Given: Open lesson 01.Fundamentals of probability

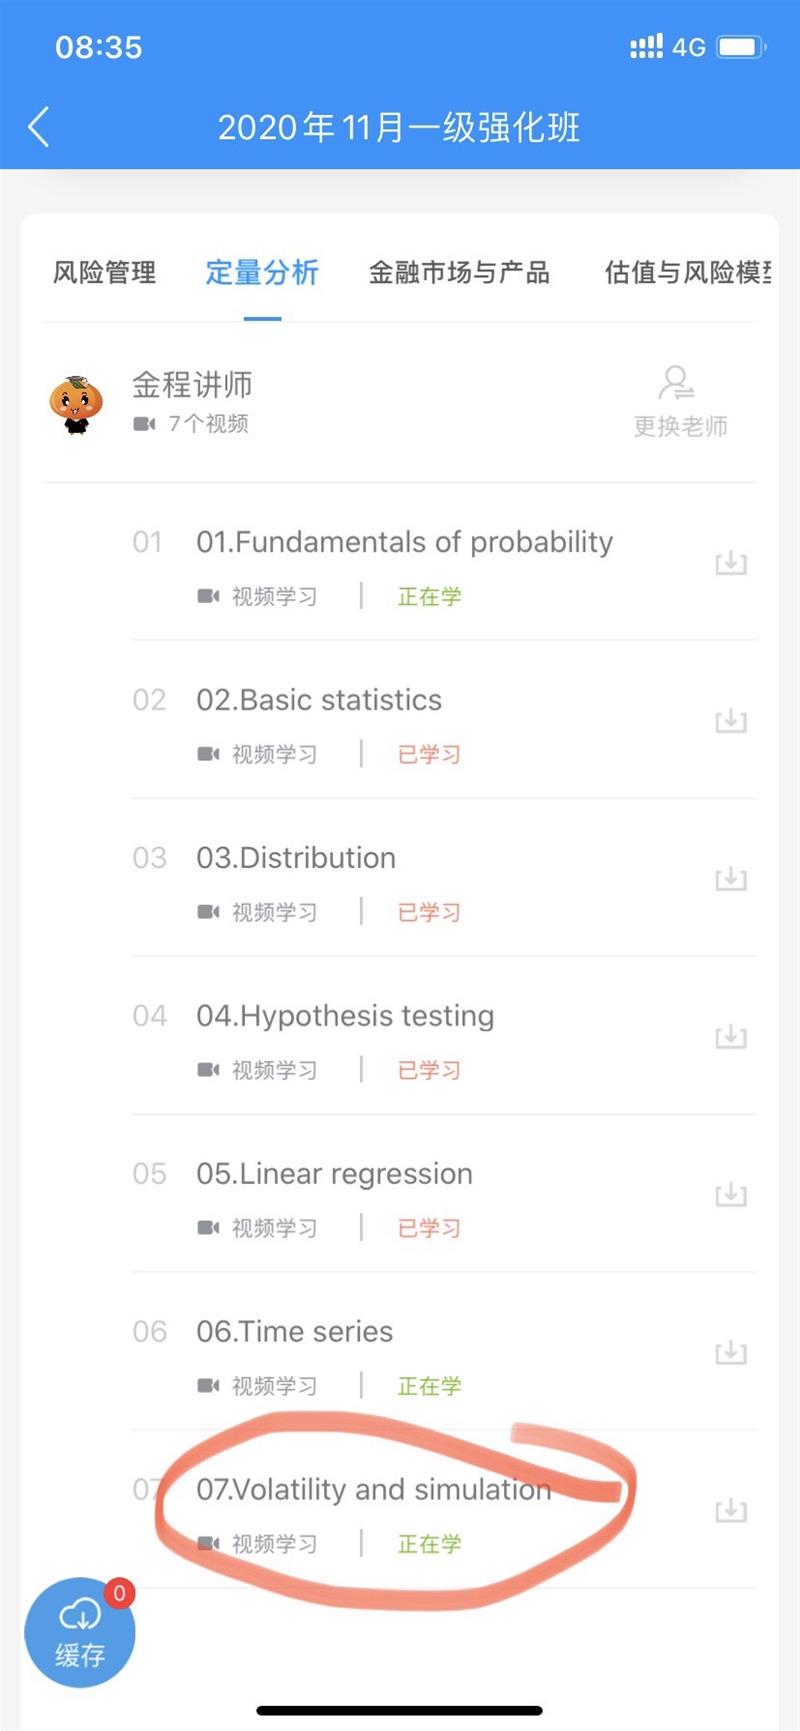Looking at the screenshot, I should coord(404,542).
